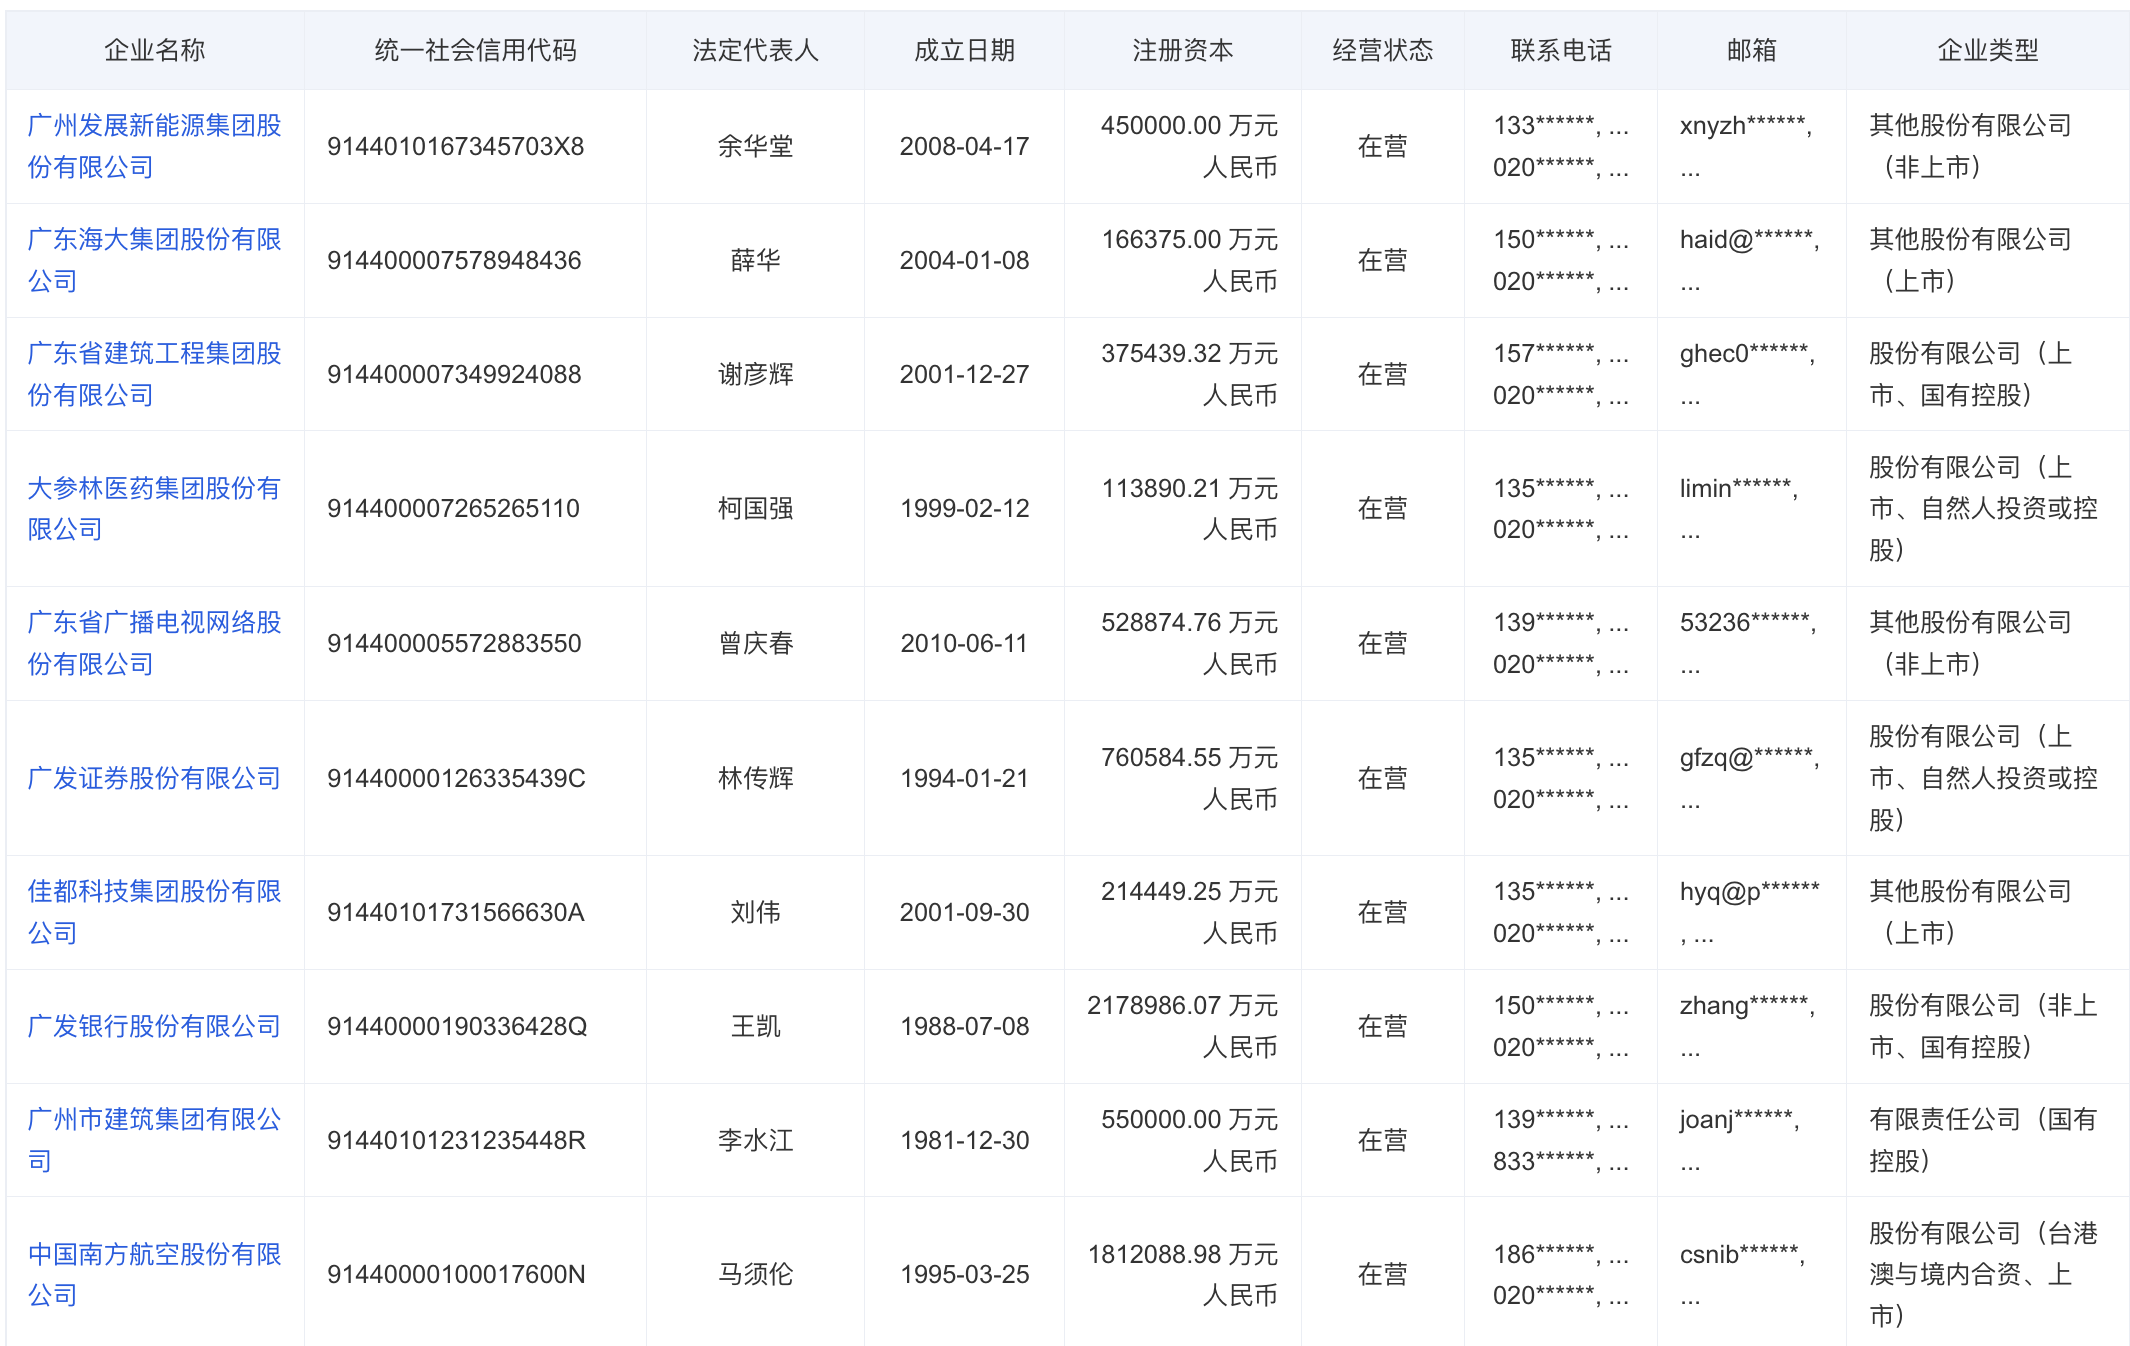Click registered capital 450000.00 万元
The image size is (2130, 1346).
coord(1189,125)
